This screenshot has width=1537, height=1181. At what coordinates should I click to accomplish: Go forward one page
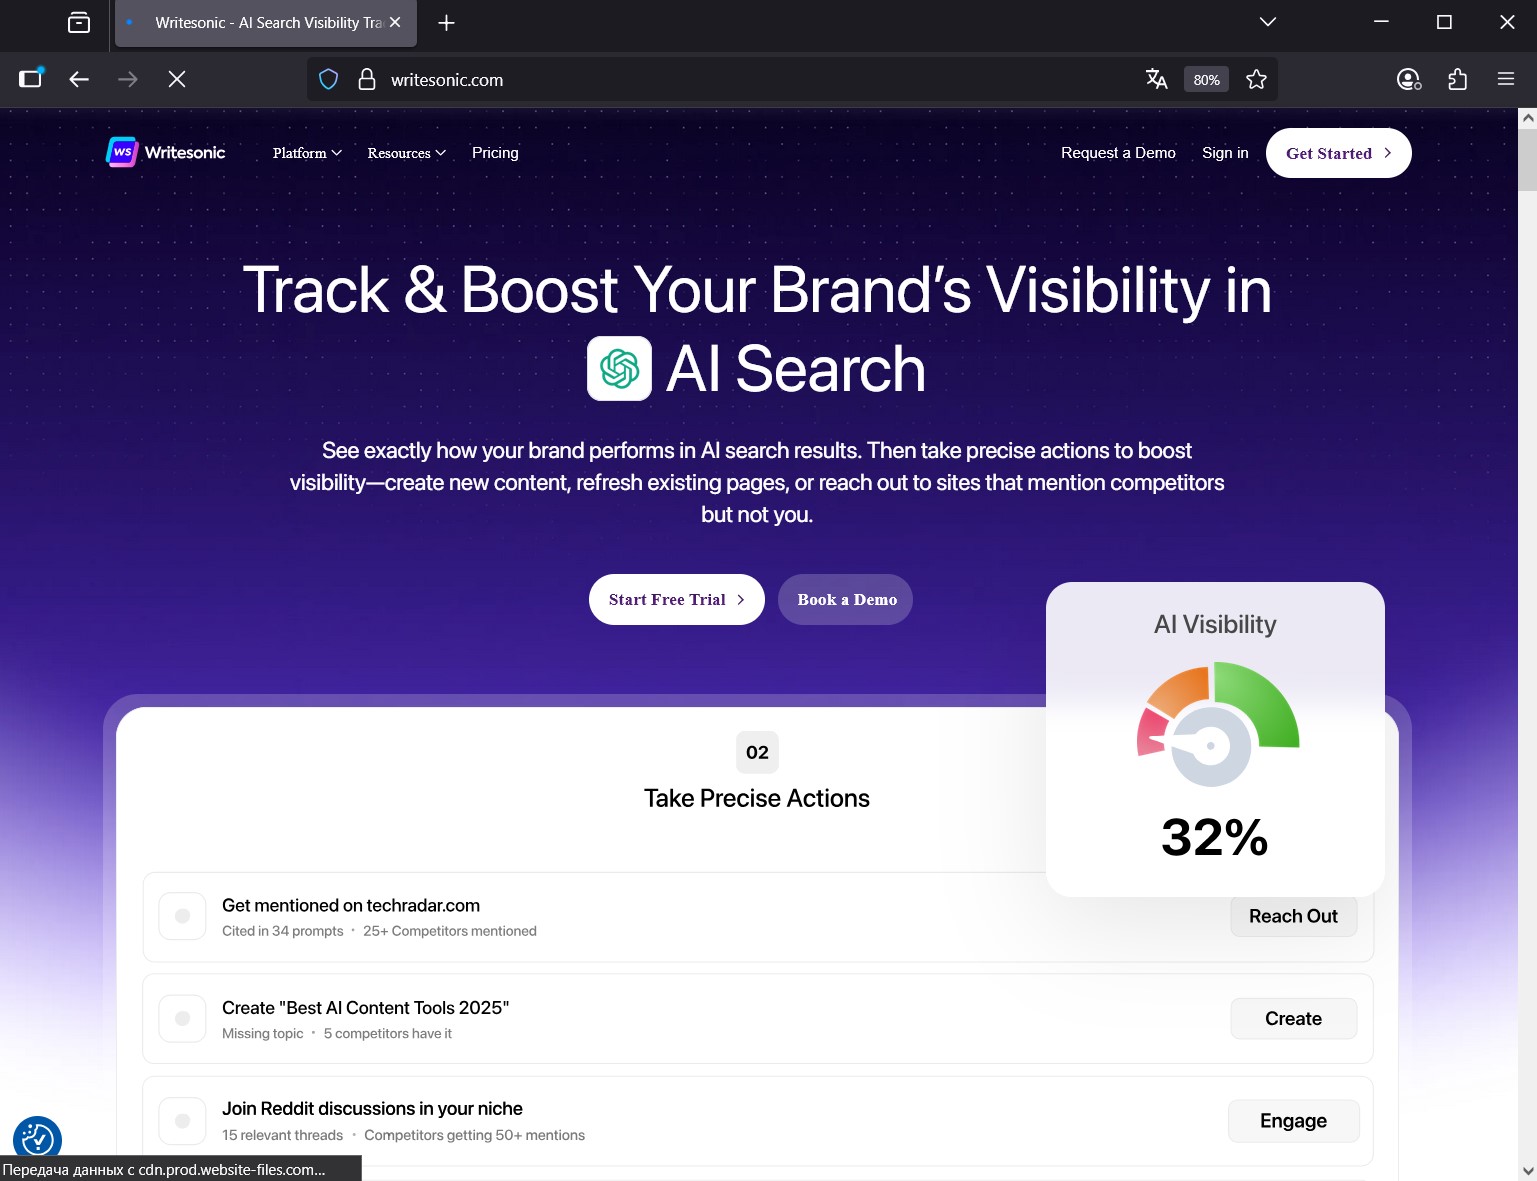tap(128, 79)
